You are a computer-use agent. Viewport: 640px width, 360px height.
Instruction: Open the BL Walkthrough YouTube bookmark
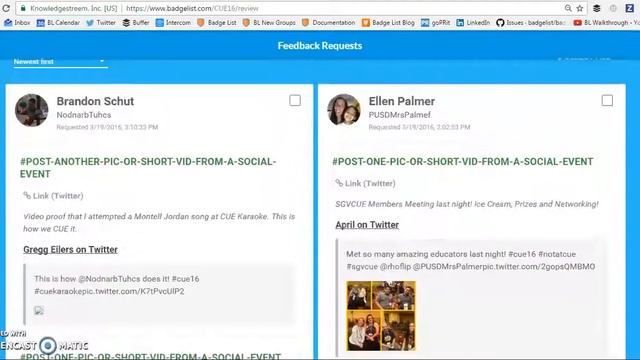click(606, 23)
